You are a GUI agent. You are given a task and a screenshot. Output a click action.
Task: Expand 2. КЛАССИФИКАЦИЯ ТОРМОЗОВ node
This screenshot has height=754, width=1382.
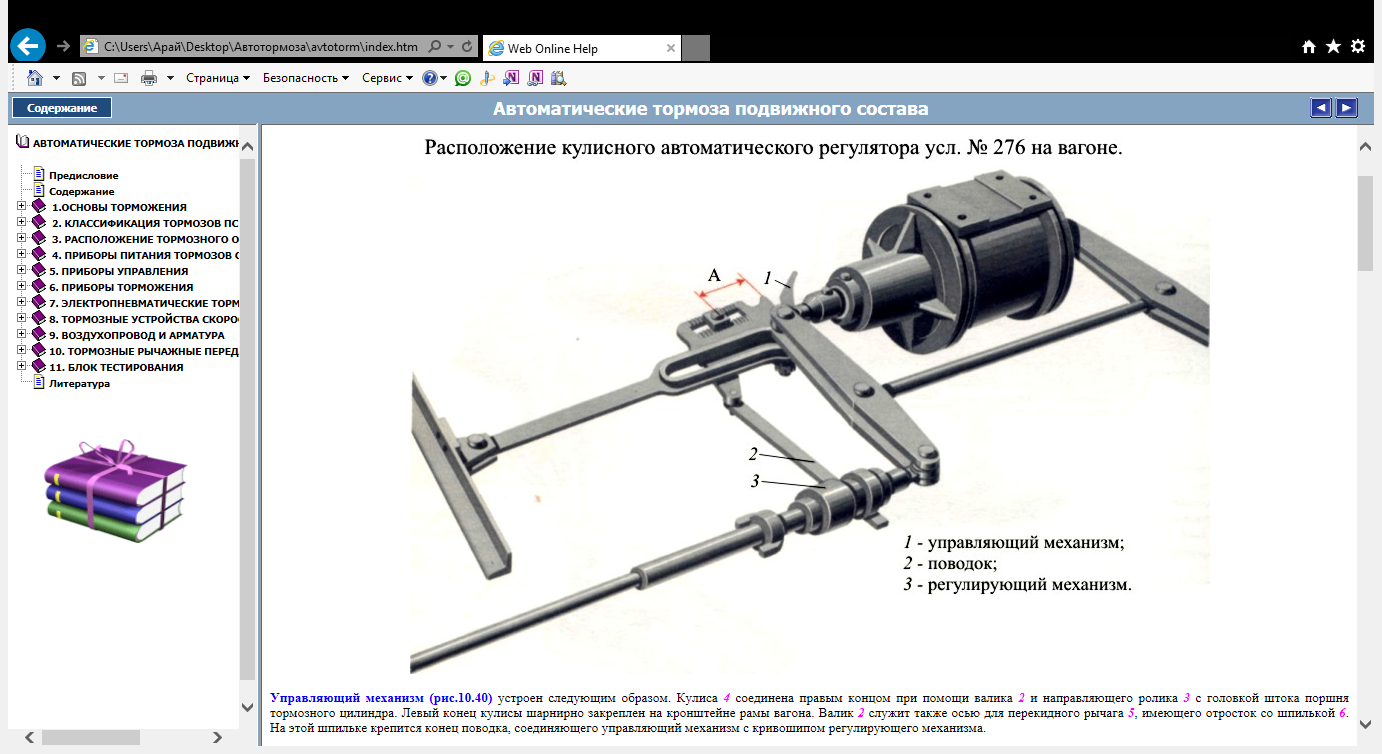click(22, 223)
